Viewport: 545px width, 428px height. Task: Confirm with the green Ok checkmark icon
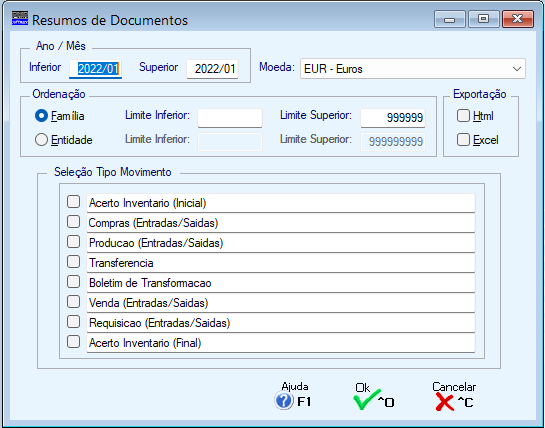[367, 400]
